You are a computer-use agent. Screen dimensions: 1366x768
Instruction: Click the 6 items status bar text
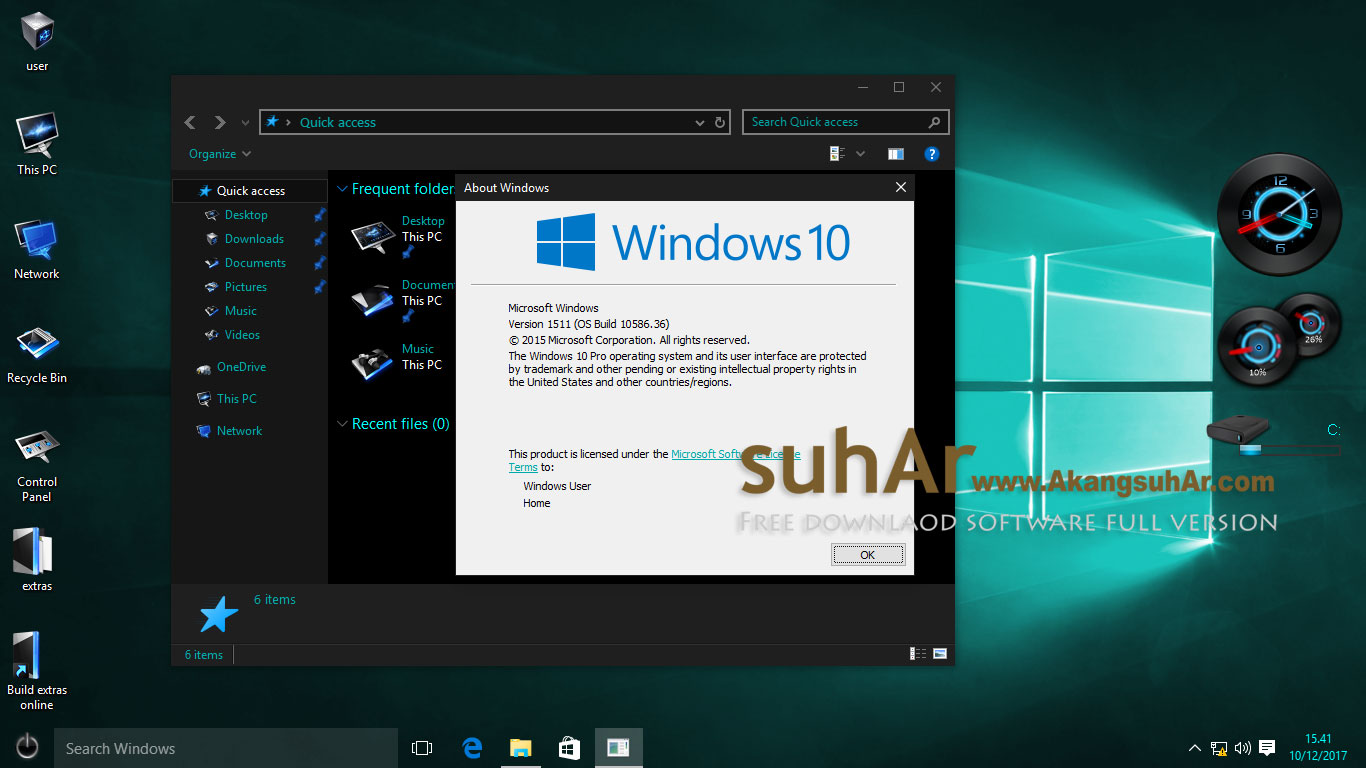pos(204,655)
